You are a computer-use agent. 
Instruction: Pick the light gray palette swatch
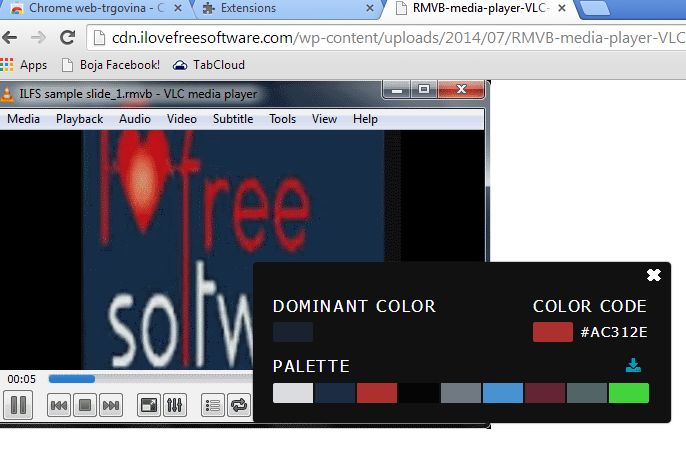click(293, 393)
